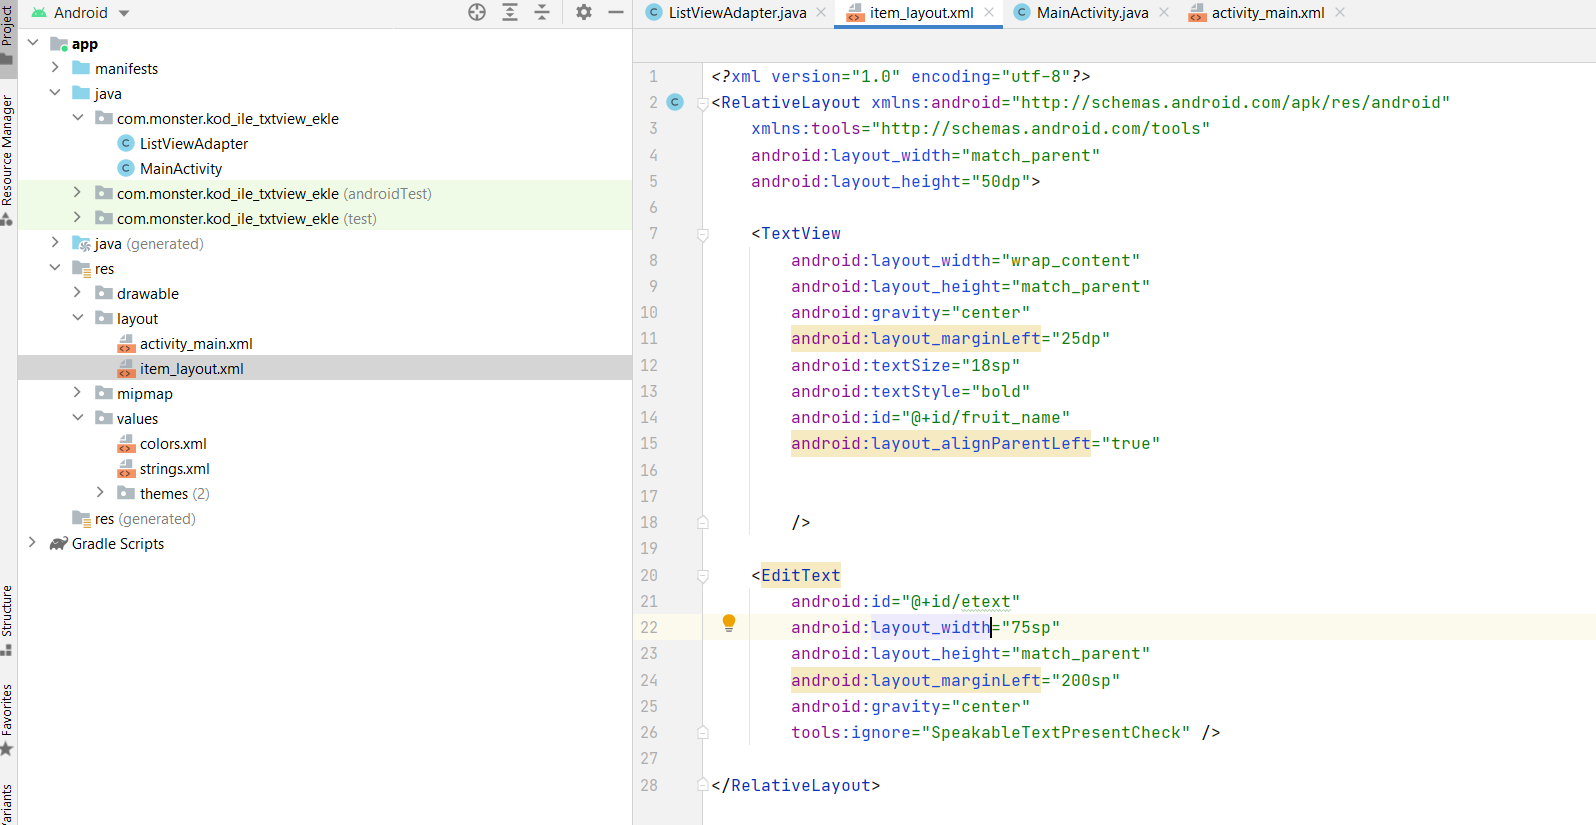
Task: Click "@+id/fruit_name" id value
Action: [x=986, y=417]
